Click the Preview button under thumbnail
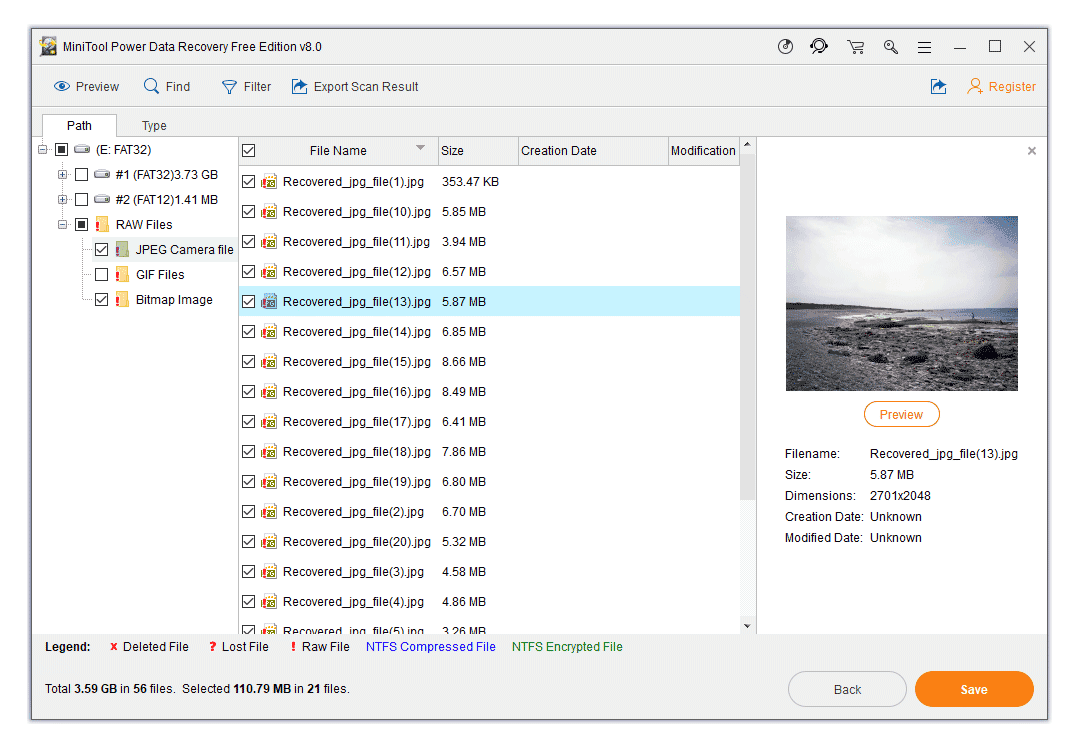This screenshot has width=1070, height=734. pos(901,414)
